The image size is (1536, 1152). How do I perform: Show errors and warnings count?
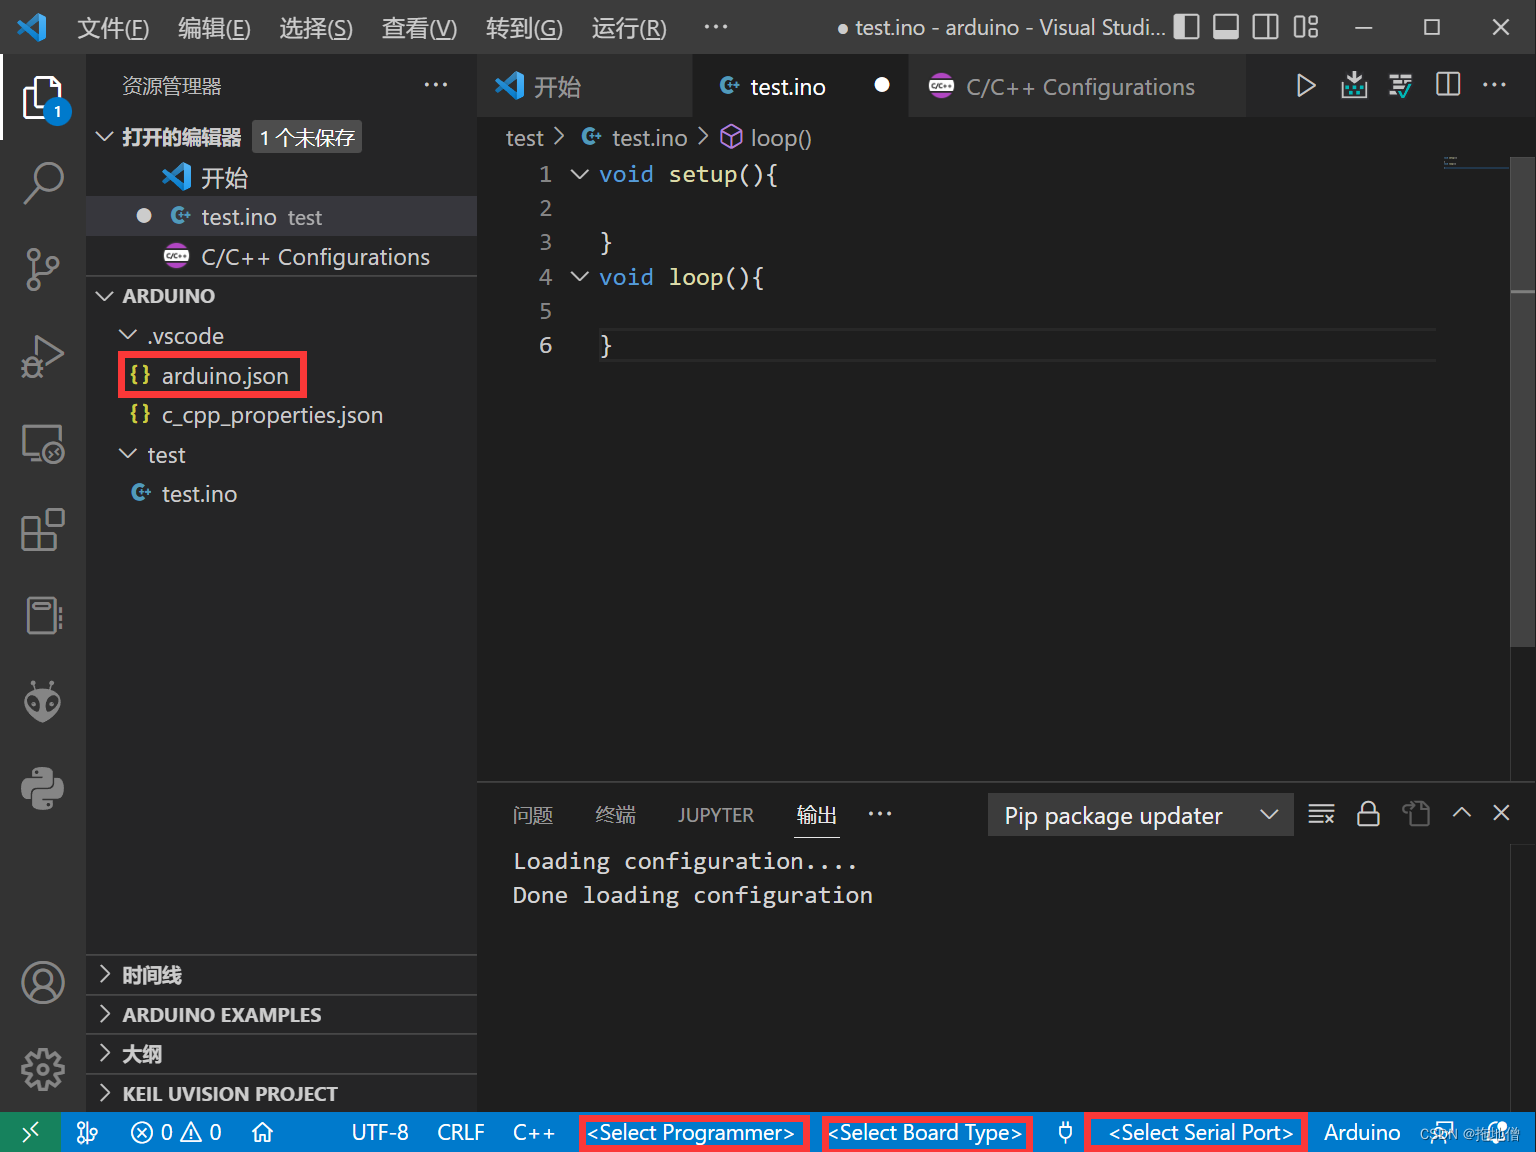click(176, 1132)
